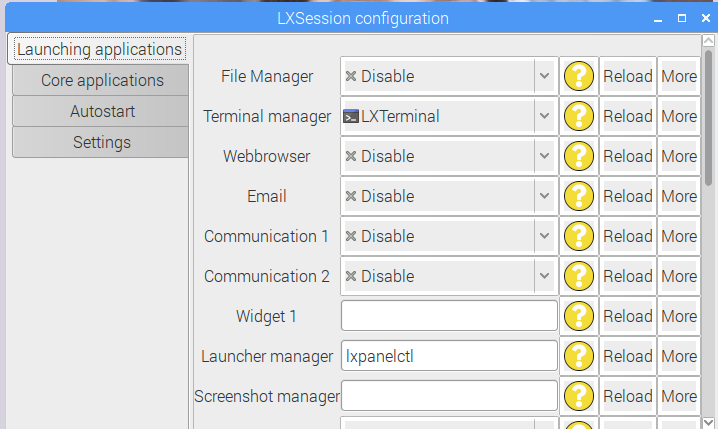
Task: Open the Autostart tab
Action: pos(101,111)
